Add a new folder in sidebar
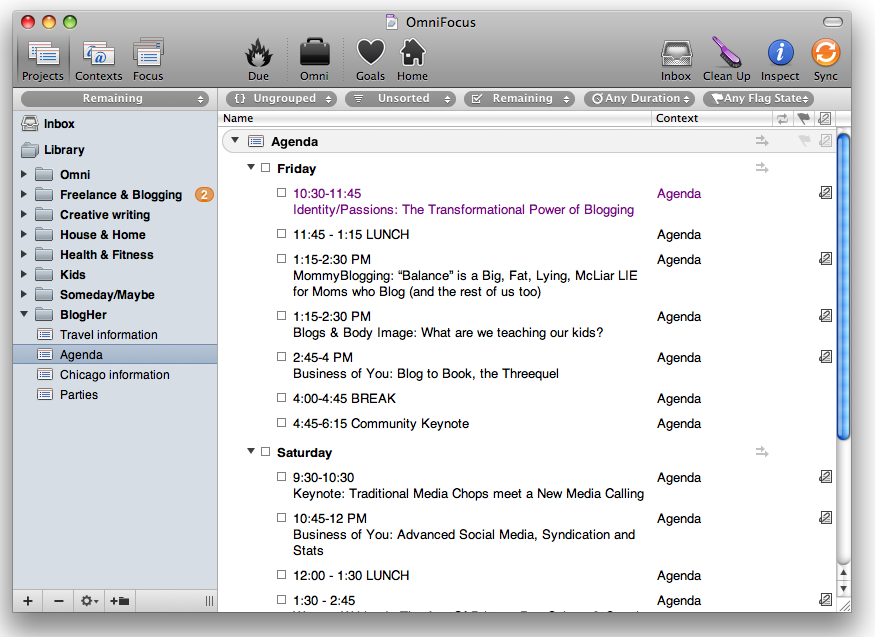 click(x=119, y=601)
